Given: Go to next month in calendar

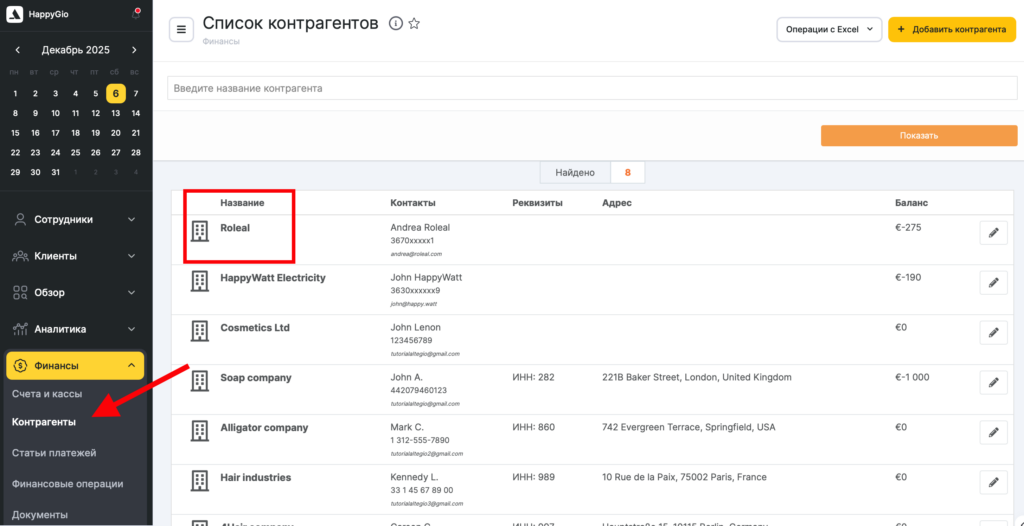Looking at the screenshot, I should pos(134,50).
